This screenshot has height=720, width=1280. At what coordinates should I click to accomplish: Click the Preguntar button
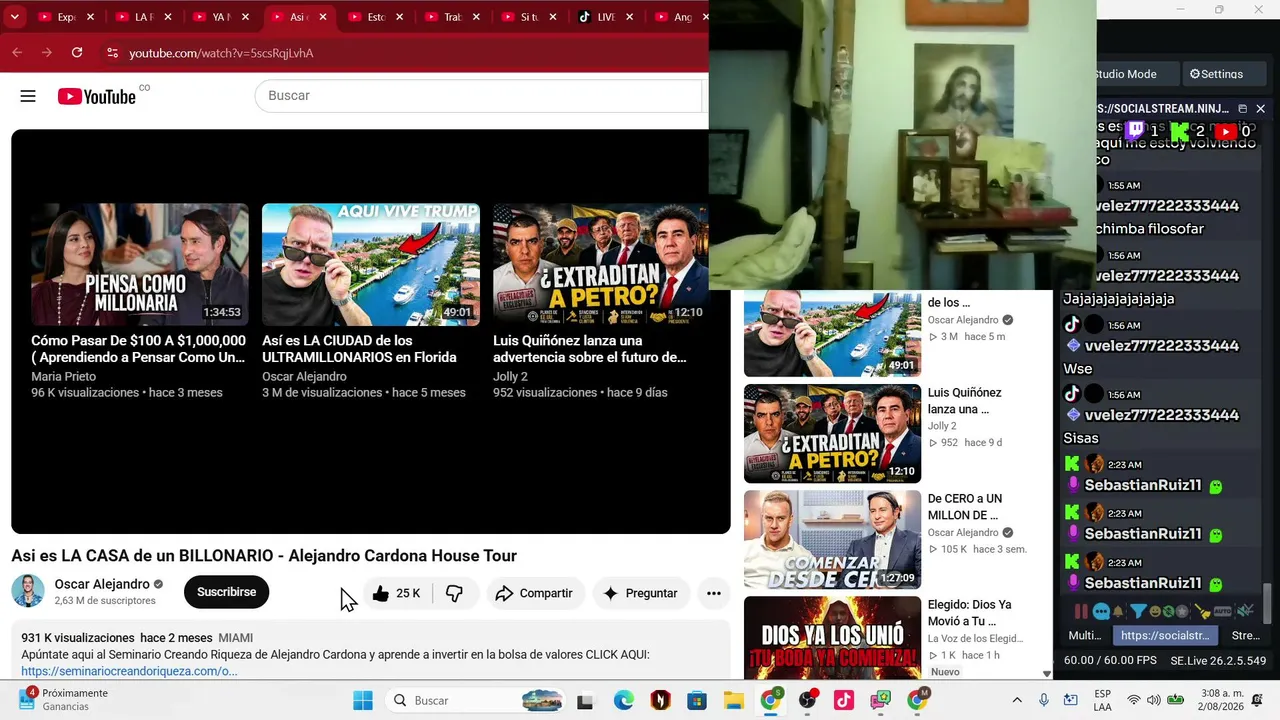tap(641, 593)
